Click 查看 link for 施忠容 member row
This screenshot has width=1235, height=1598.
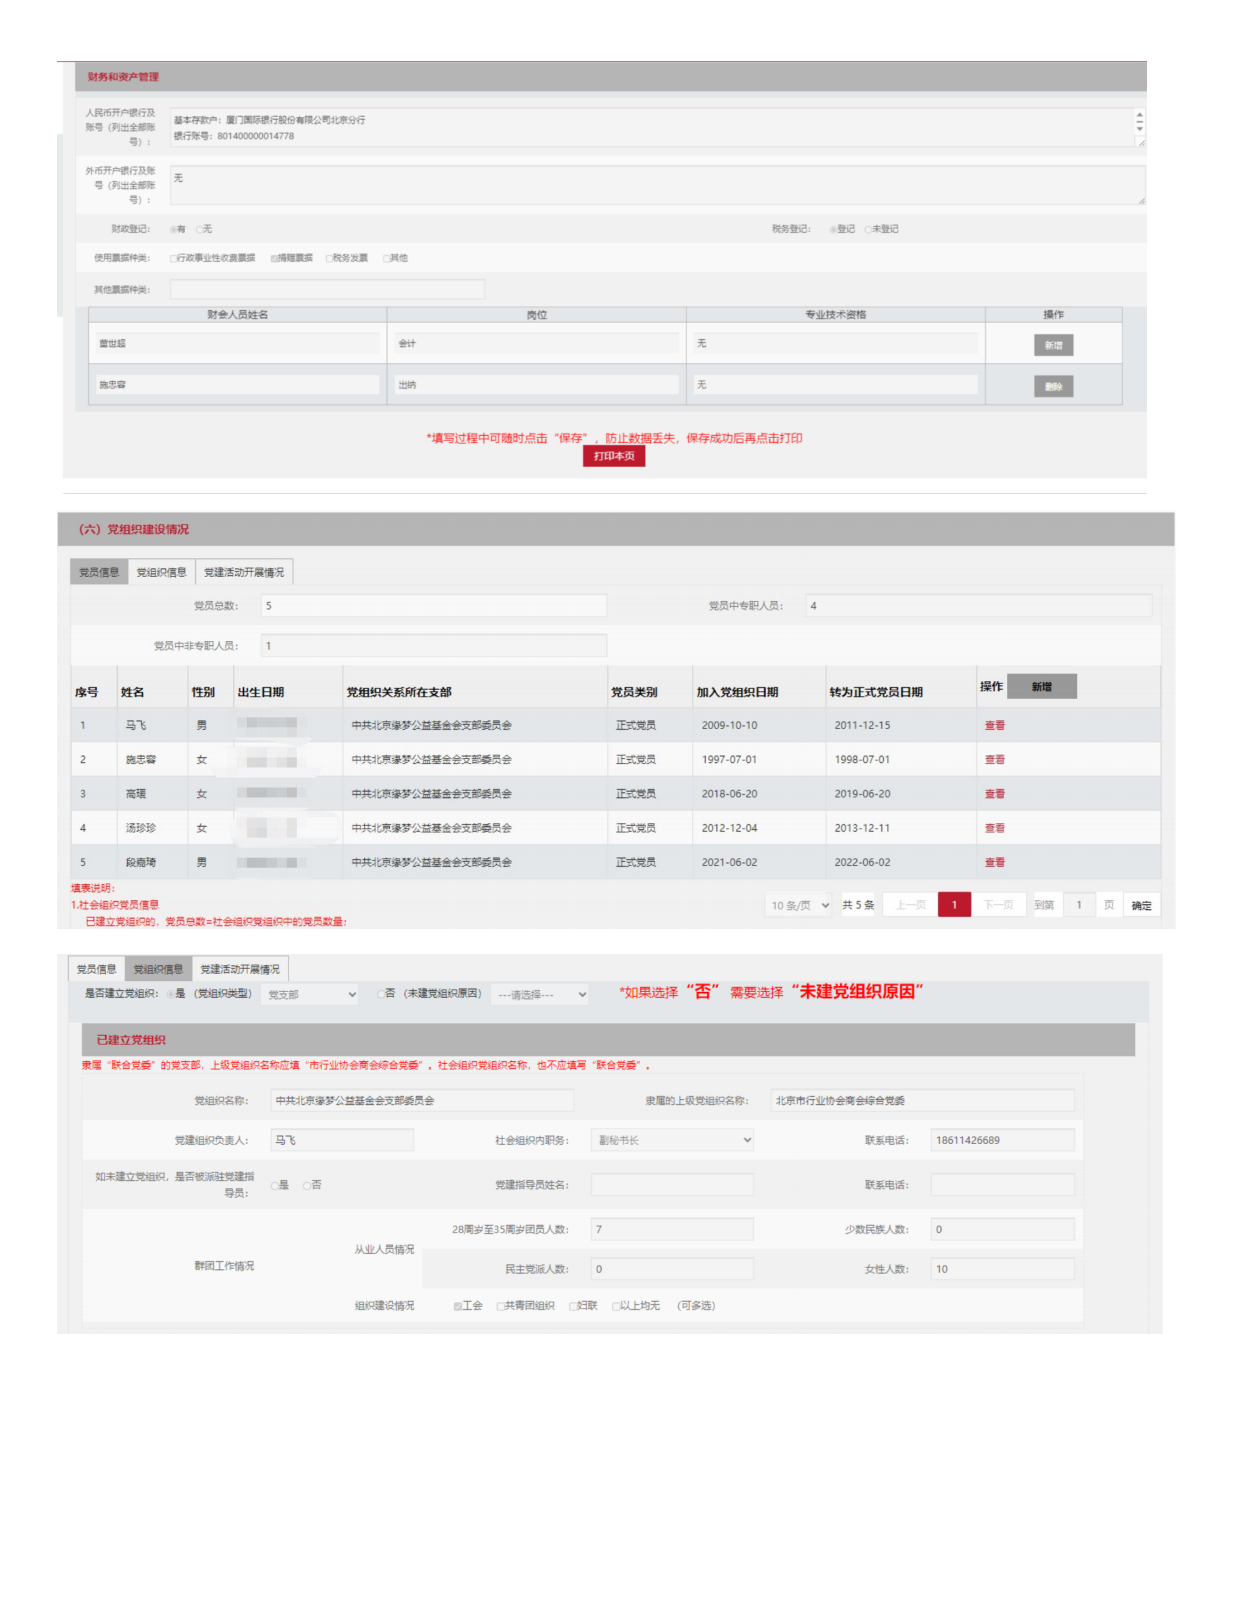[x=995, y=760]
